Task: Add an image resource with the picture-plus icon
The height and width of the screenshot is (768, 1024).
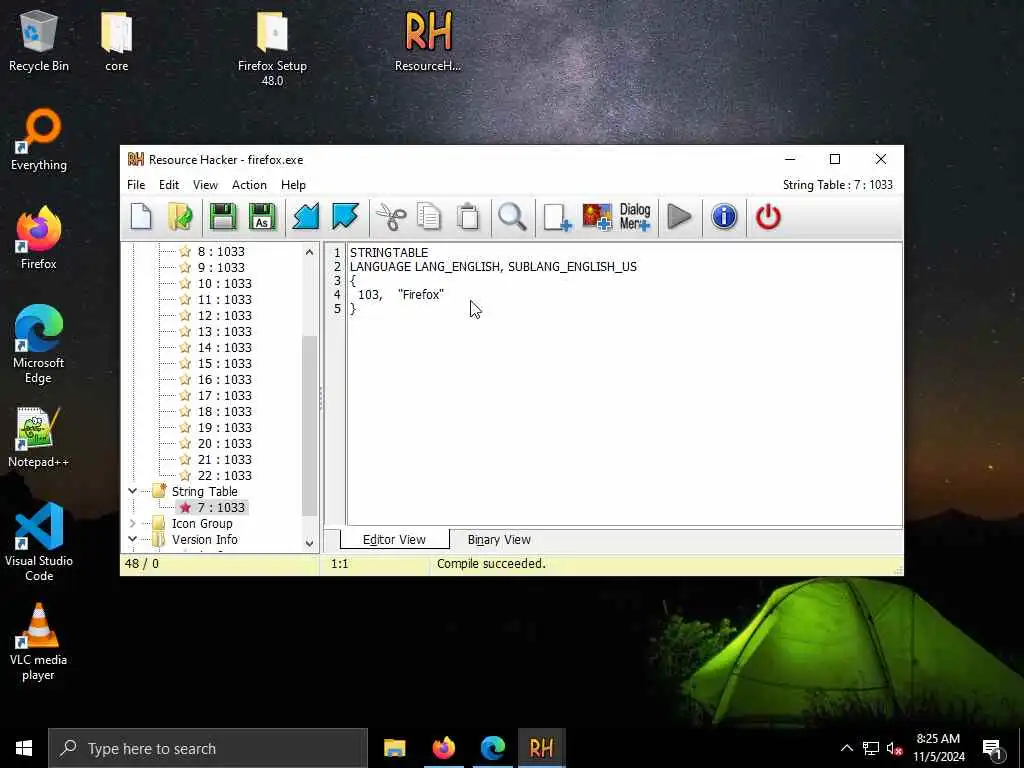Action: point(597,217)
